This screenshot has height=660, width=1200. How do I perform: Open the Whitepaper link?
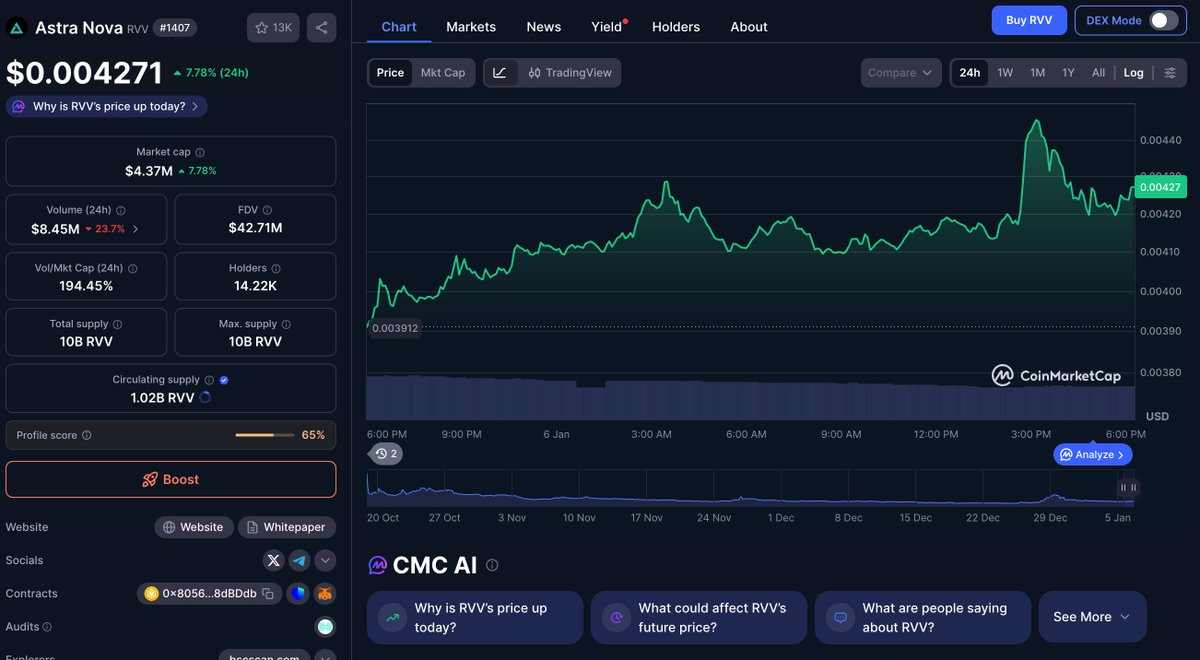[x=286, y=527]
